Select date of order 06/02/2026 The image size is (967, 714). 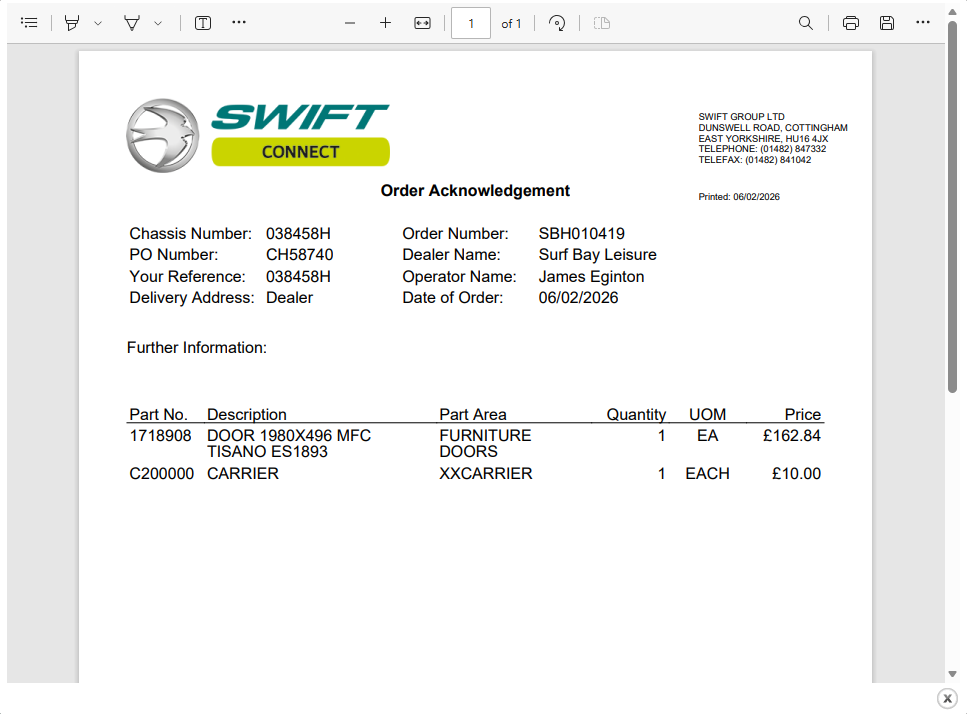[x=578, y=298]
